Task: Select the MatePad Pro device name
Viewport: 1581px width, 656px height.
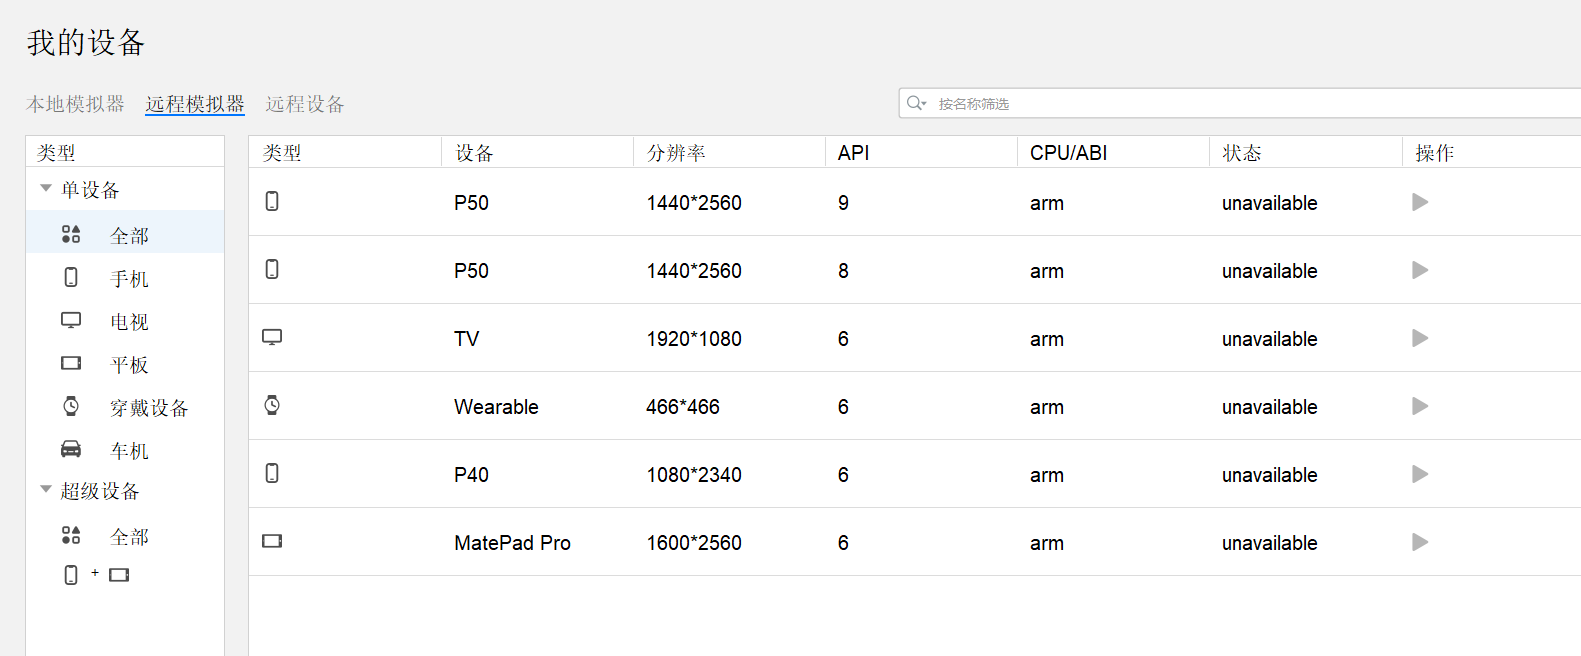Action: (x=512, y=543)
